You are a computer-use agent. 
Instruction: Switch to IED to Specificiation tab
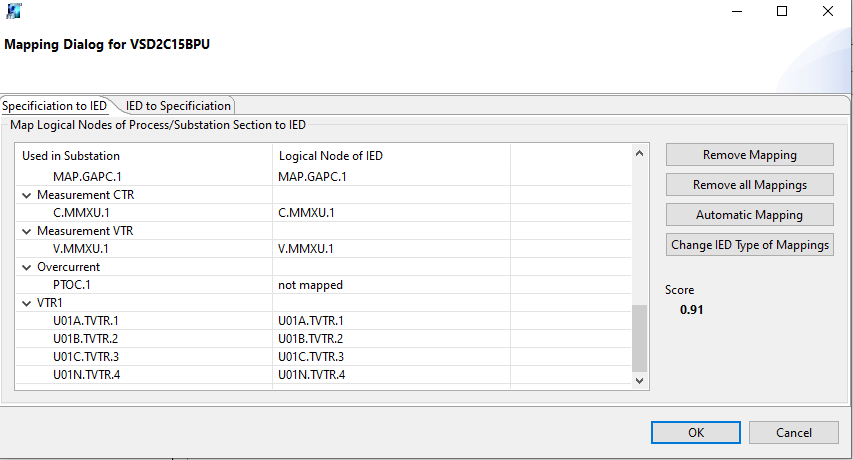point(178,105)
